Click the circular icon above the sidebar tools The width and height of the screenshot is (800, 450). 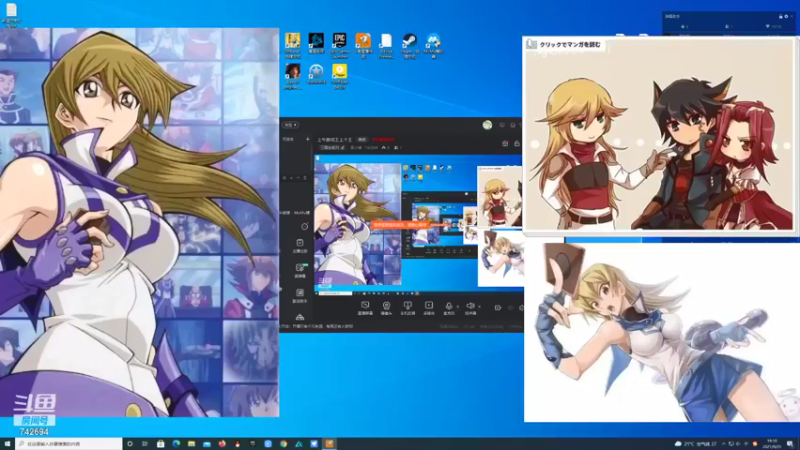(x=304, y=227)
